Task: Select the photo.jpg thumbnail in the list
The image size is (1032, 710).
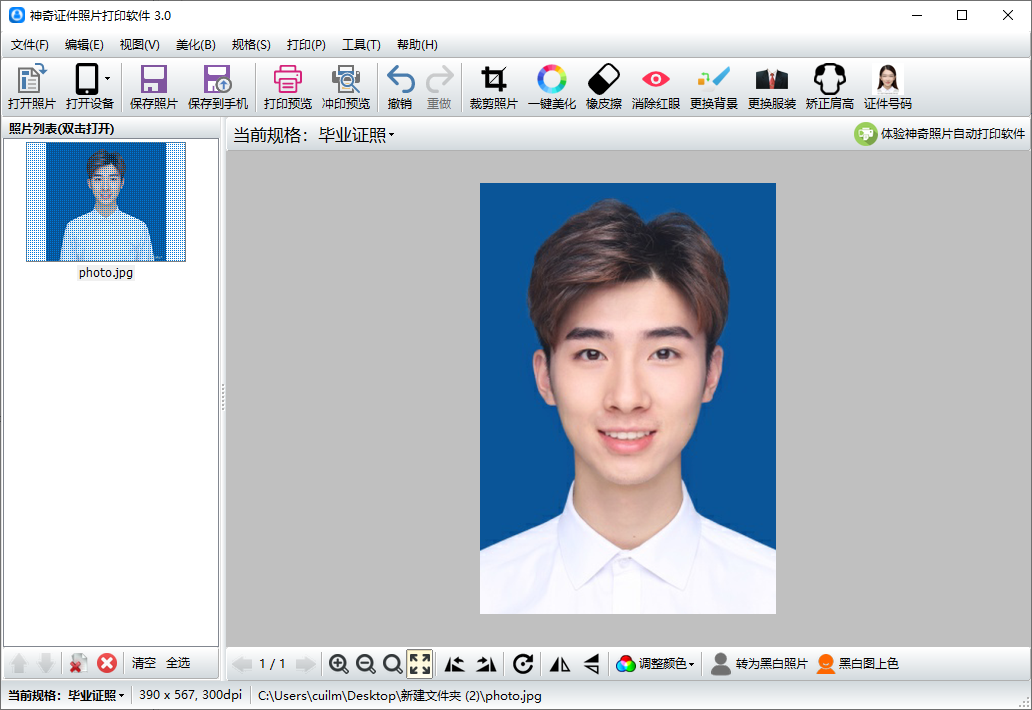Action: click(x=105, y=202)
